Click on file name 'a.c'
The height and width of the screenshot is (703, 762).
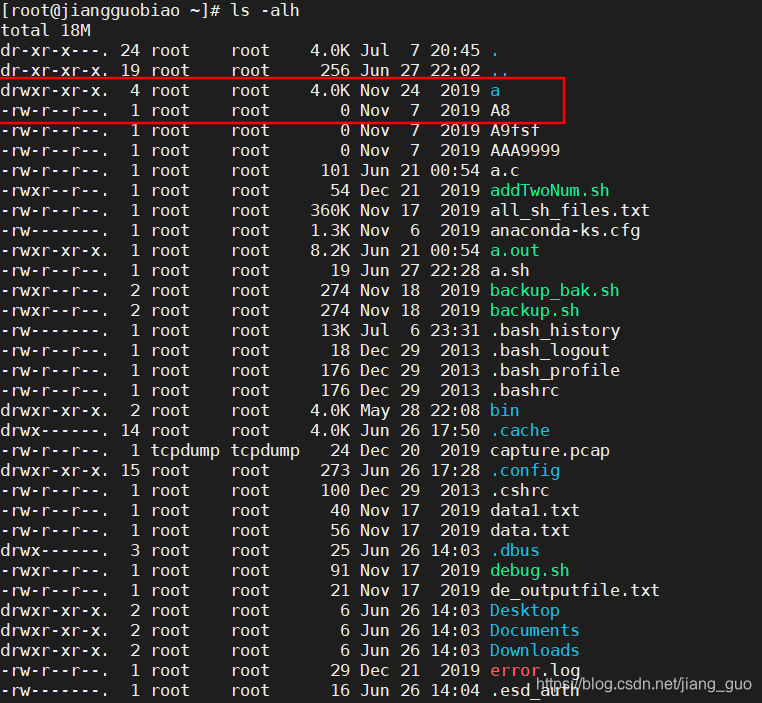coord(504,171)
